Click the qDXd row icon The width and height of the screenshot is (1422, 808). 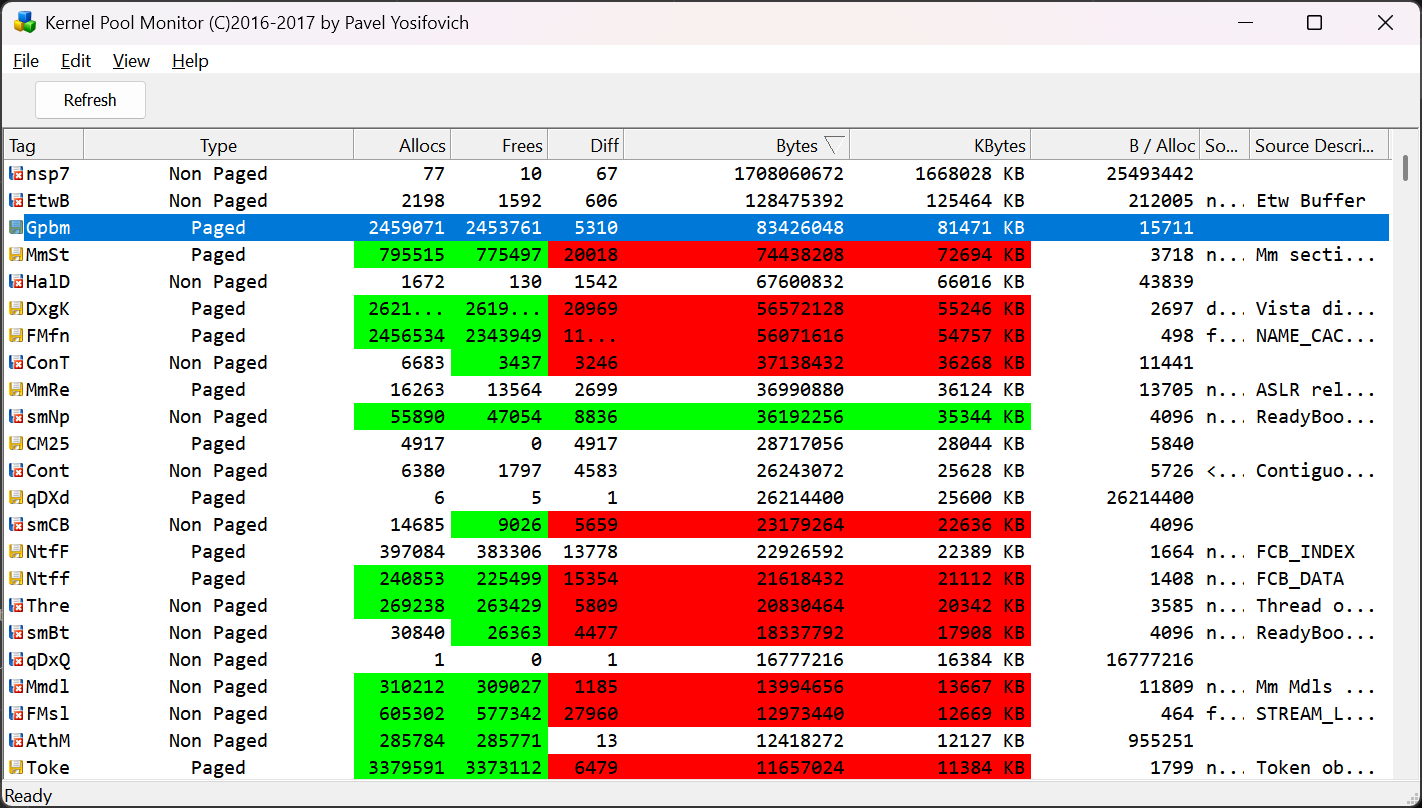coord(16,498)
